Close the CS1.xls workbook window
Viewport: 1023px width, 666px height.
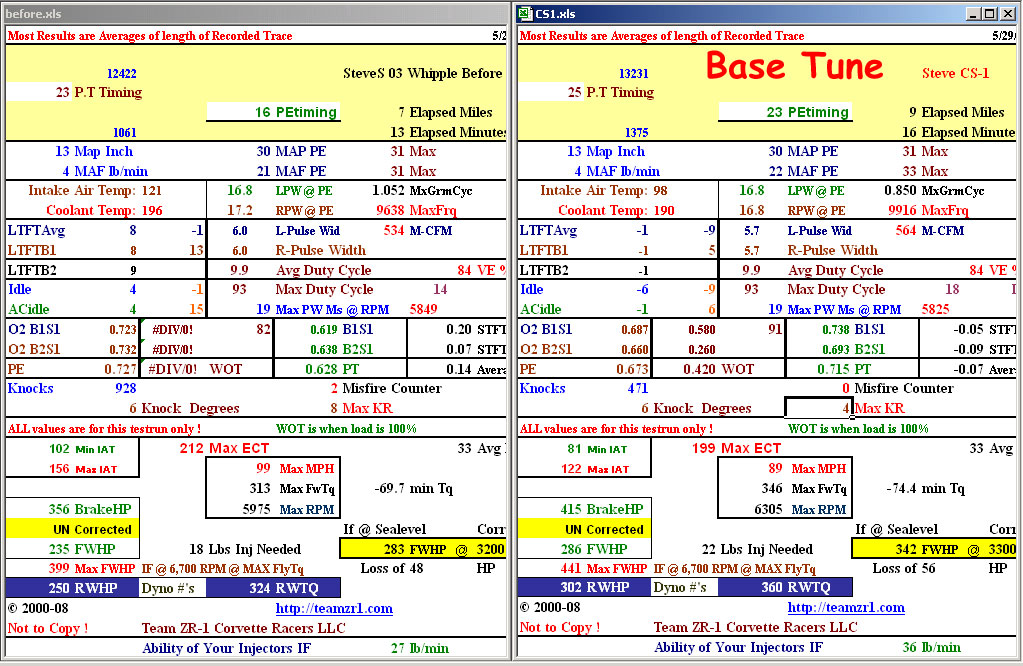tap(1007, 13)
